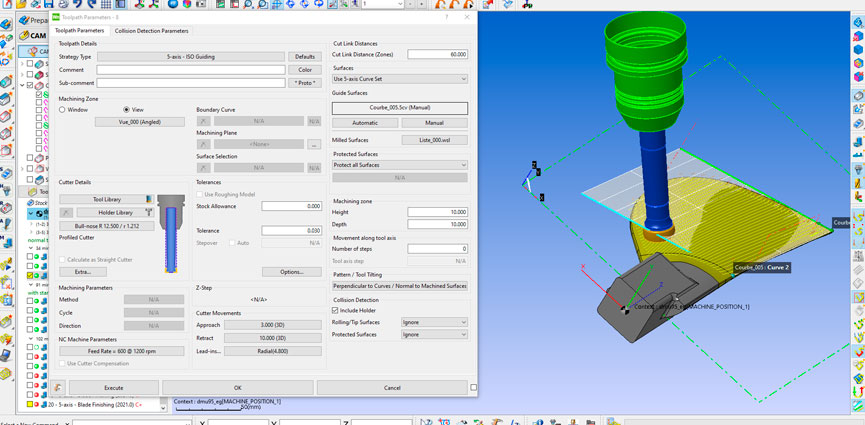Click the Machining Plane browse button
The height and width of the screenshot is (425, 865).
pyautogui.click(x=314, y=144)
